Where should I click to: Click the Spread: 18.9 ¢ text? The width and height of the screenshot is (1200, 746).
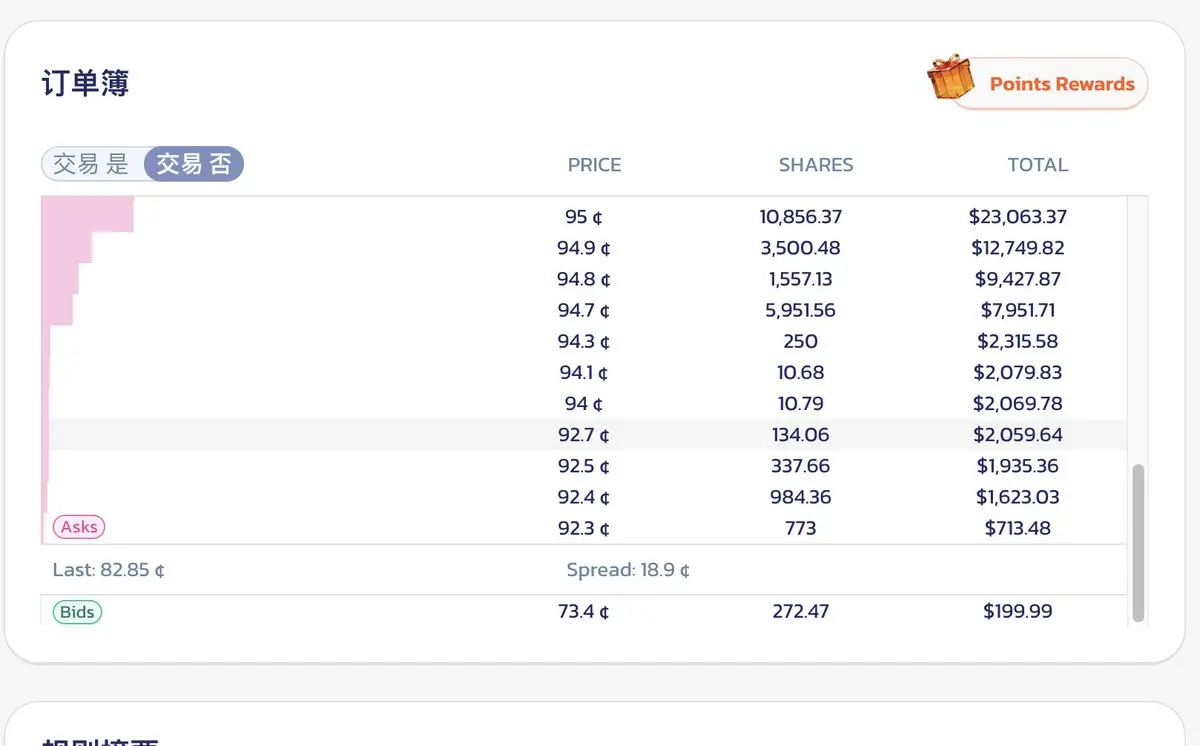[628, 570]
